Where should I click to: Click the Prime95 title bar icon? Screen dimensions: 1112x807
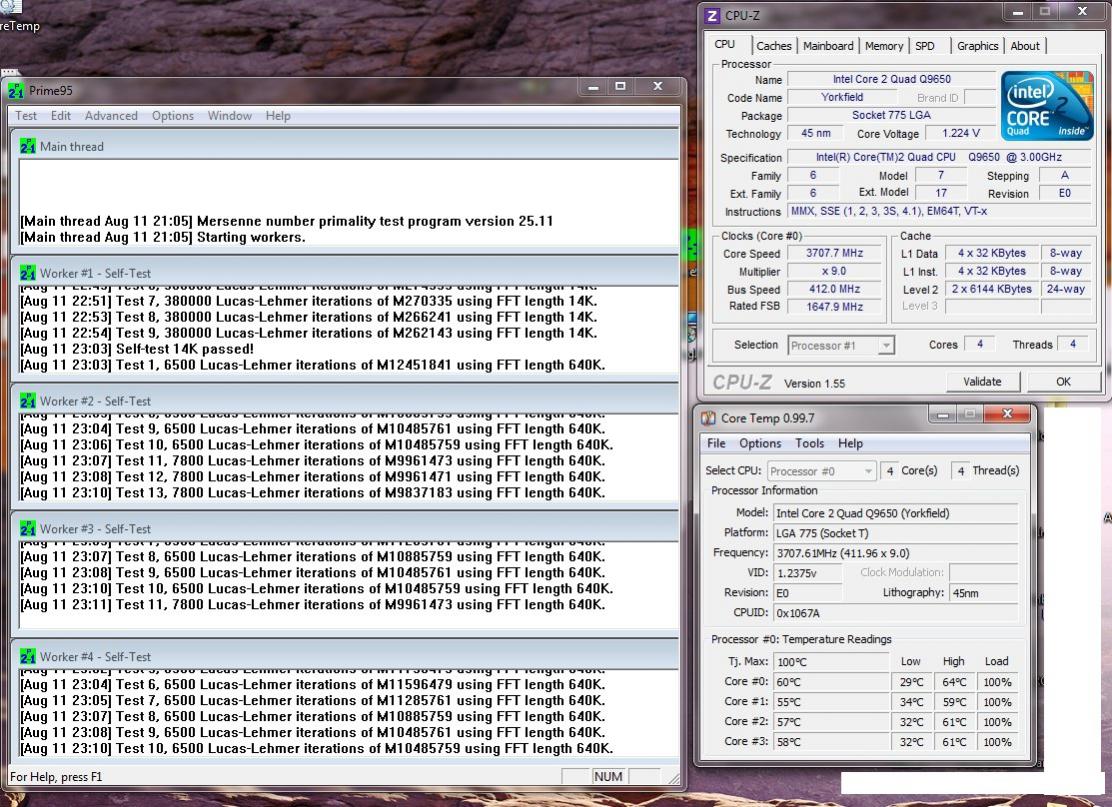16,91
